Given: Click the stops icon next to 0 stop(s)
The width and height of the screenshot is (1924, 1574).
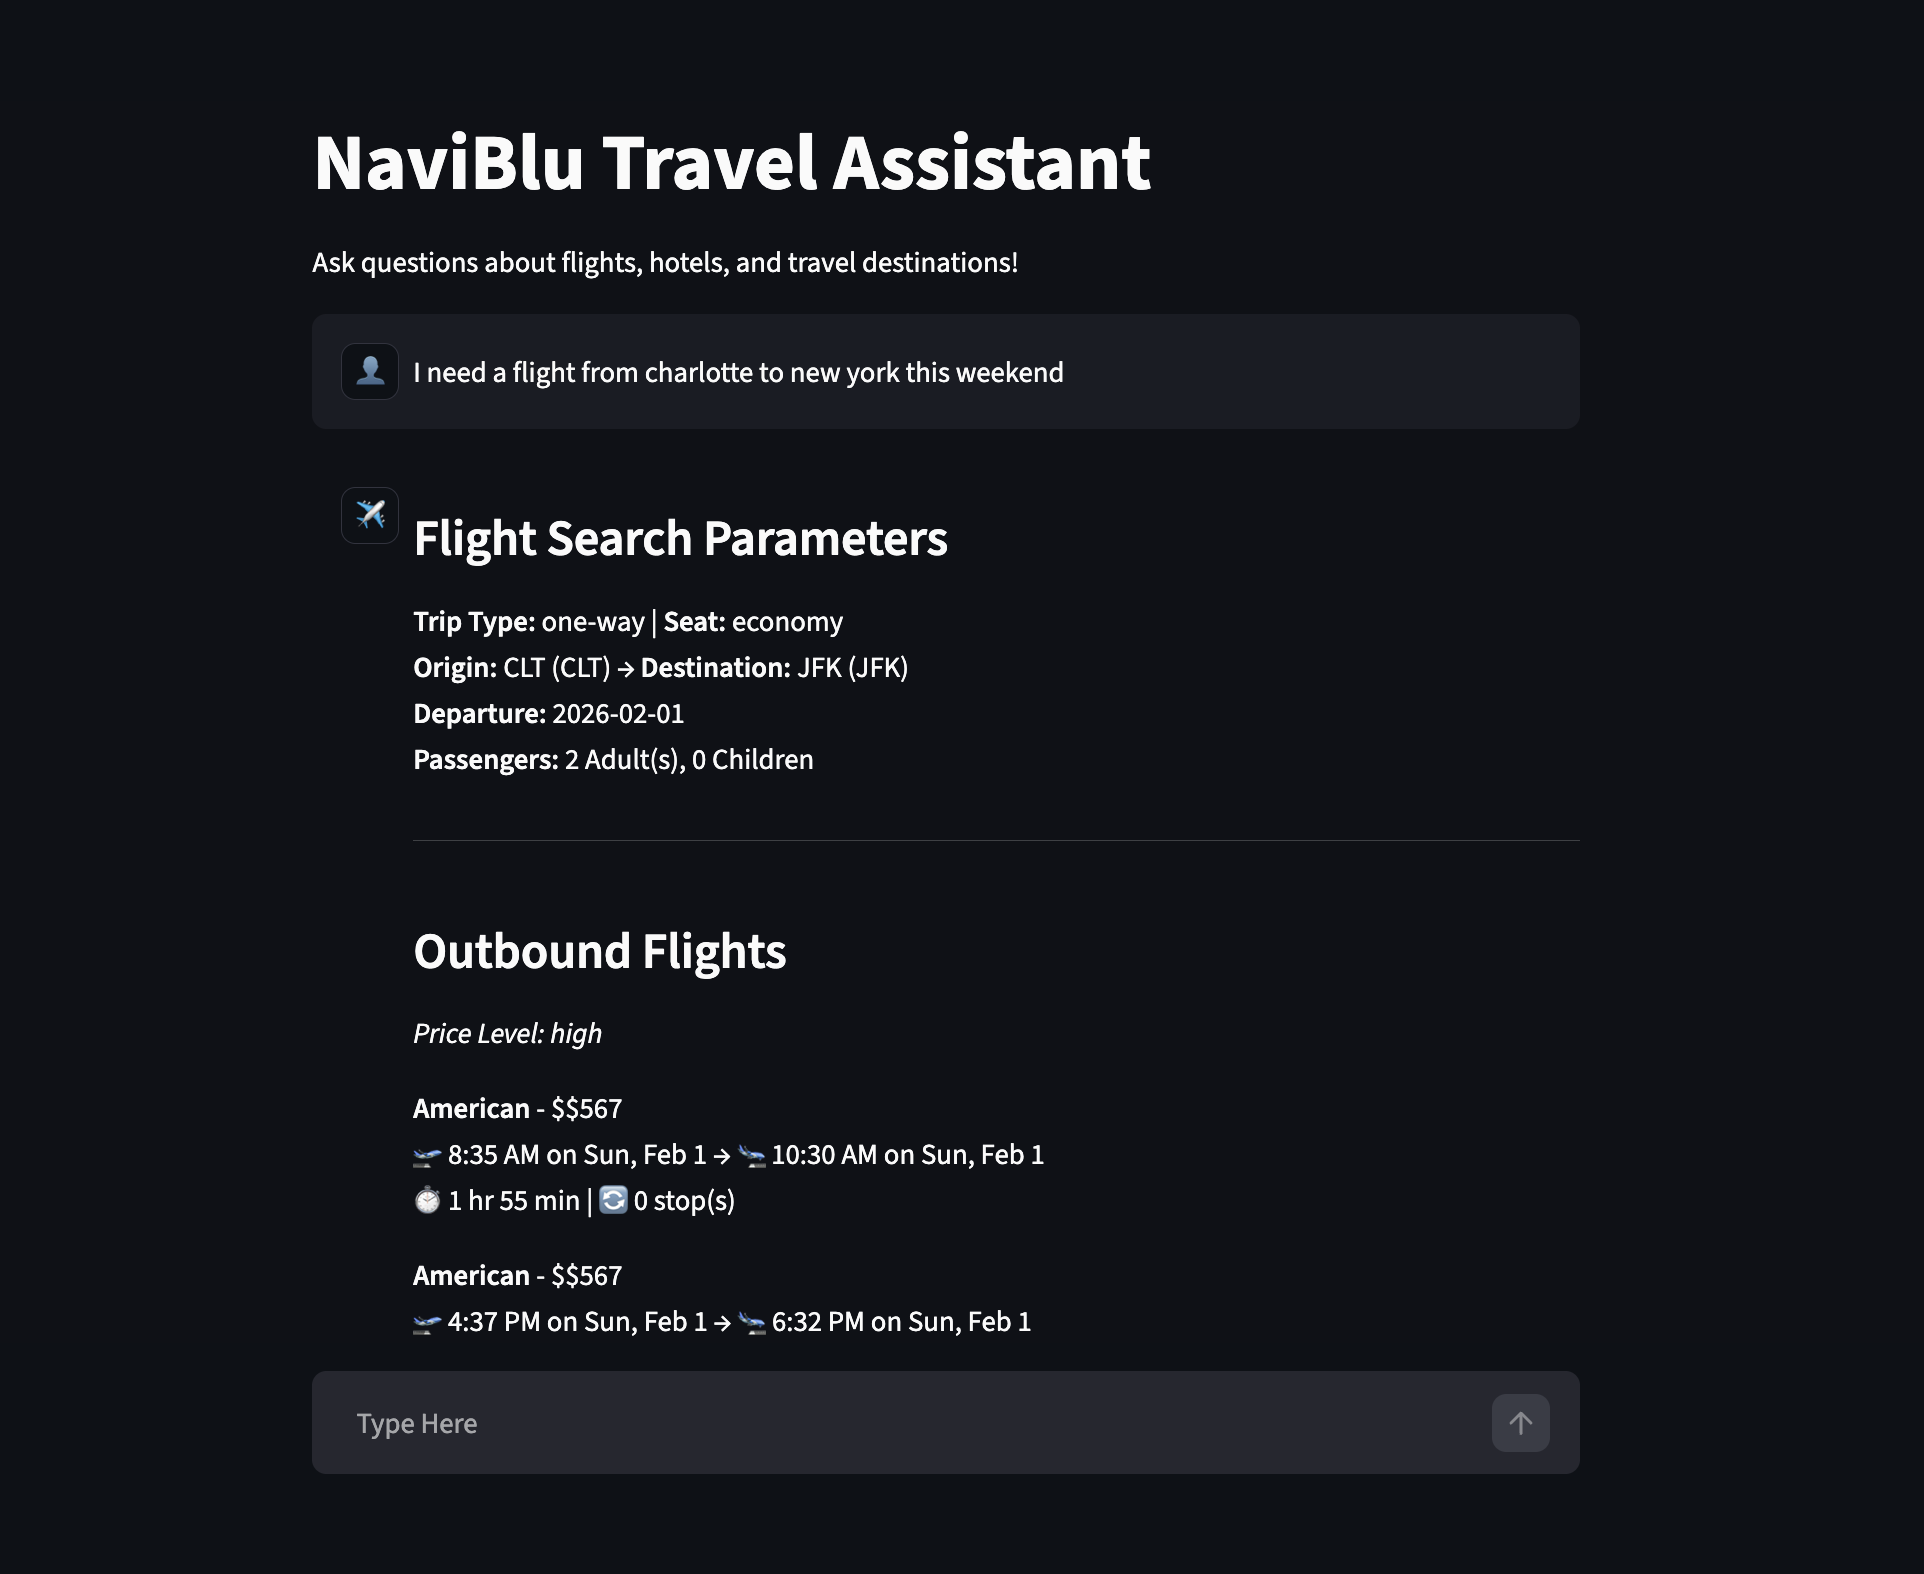Looking at the screenshot, I should point(613,1201).
